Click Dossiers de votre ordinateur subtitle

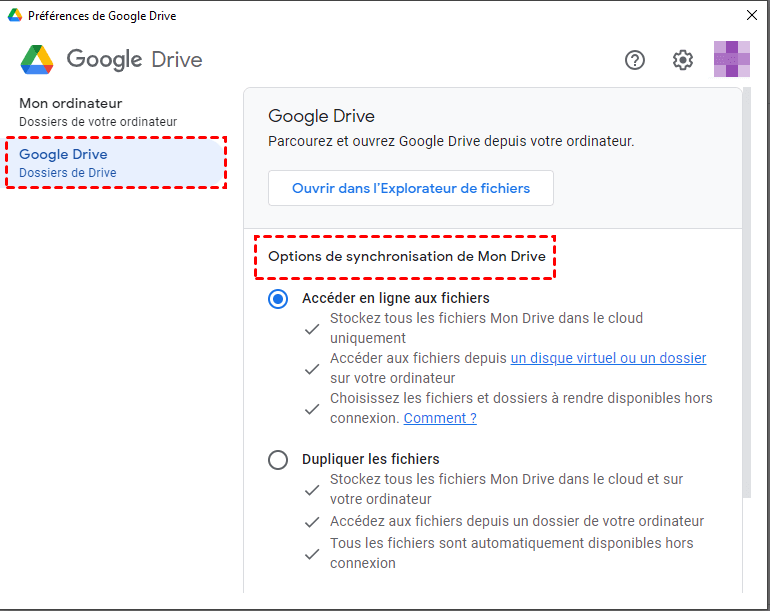click(x=98, y=122)
